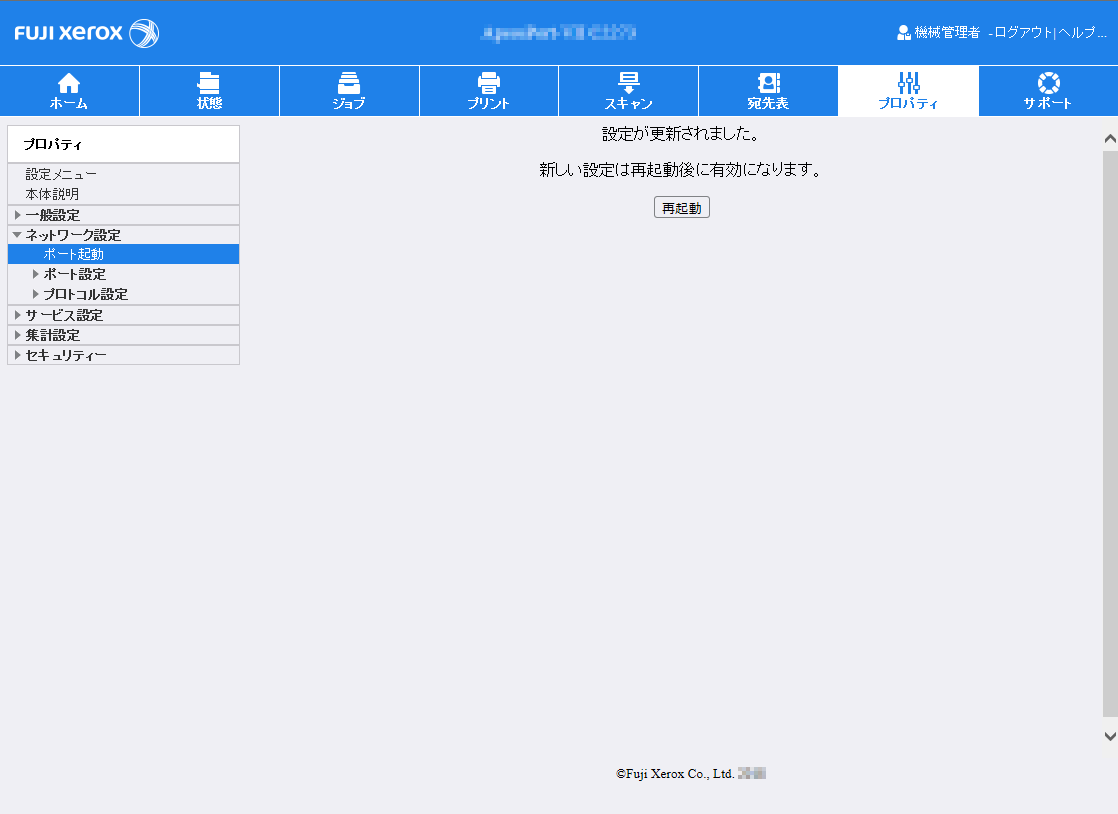Image resolution: width=1118 pixels, height=814 pixels.
Task: Click the scrollbar down arrow
Action: (x=1109, y=735)
